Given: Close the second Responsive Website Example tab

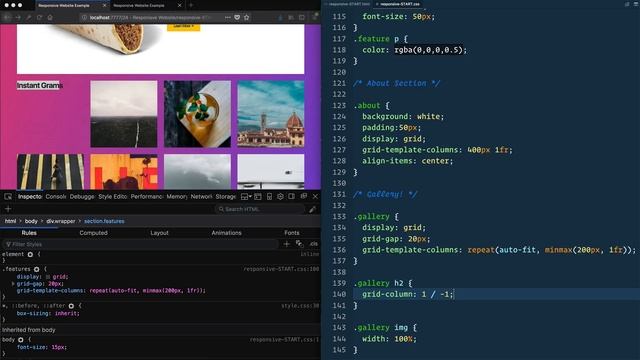Looking at the screenshot, I should tap(179, 5).
